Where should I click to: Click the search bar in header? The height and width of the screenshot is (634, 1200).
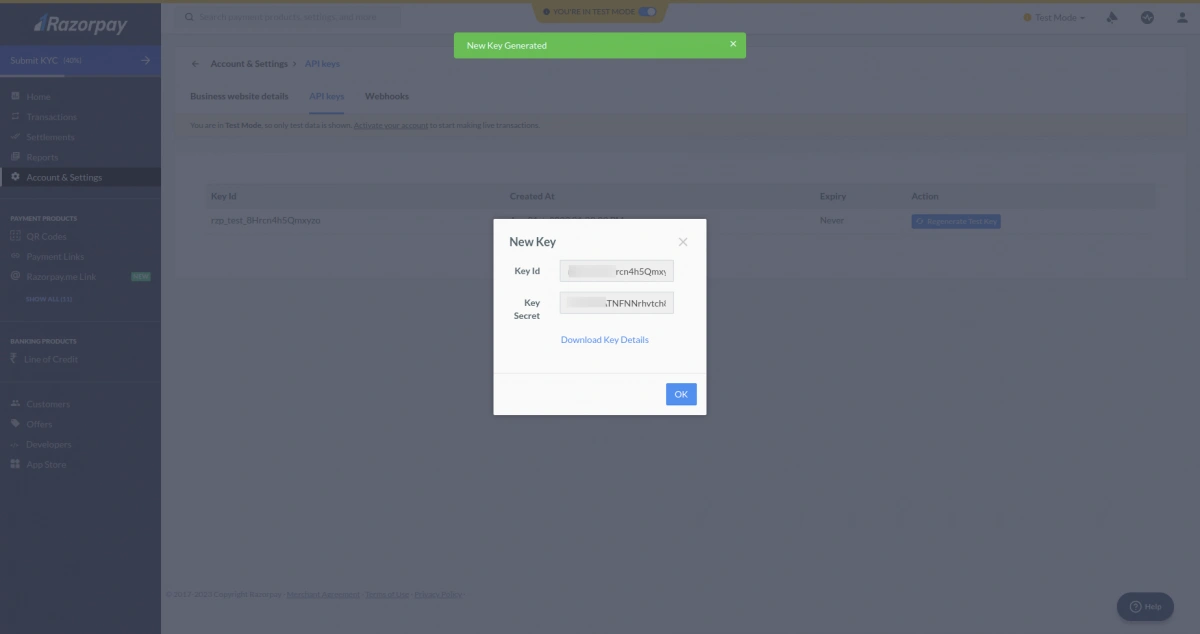click(x=290, y=17)
